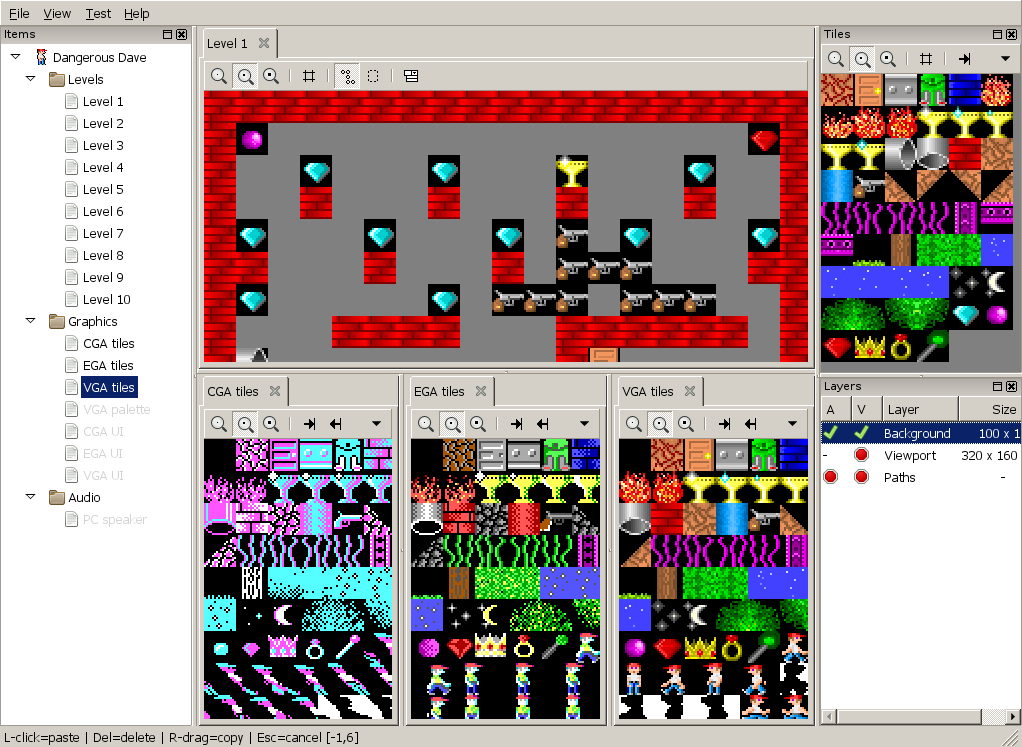Open the Test menu
Image resolution: width=1022 pixels, height=747 pixels.
pyautogui.click(x=98, y=13)
